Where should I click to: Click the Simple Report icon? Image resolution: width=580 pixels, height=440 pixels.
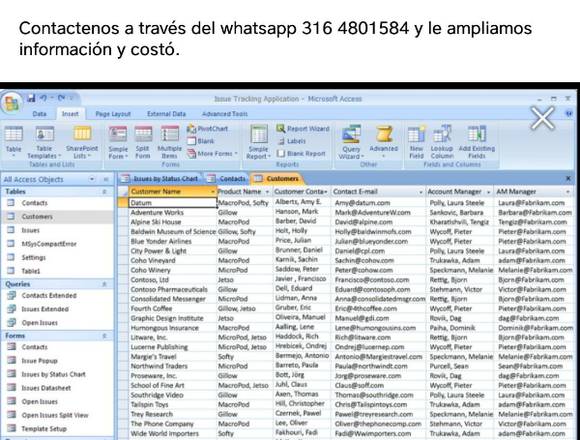pos(258,142)
